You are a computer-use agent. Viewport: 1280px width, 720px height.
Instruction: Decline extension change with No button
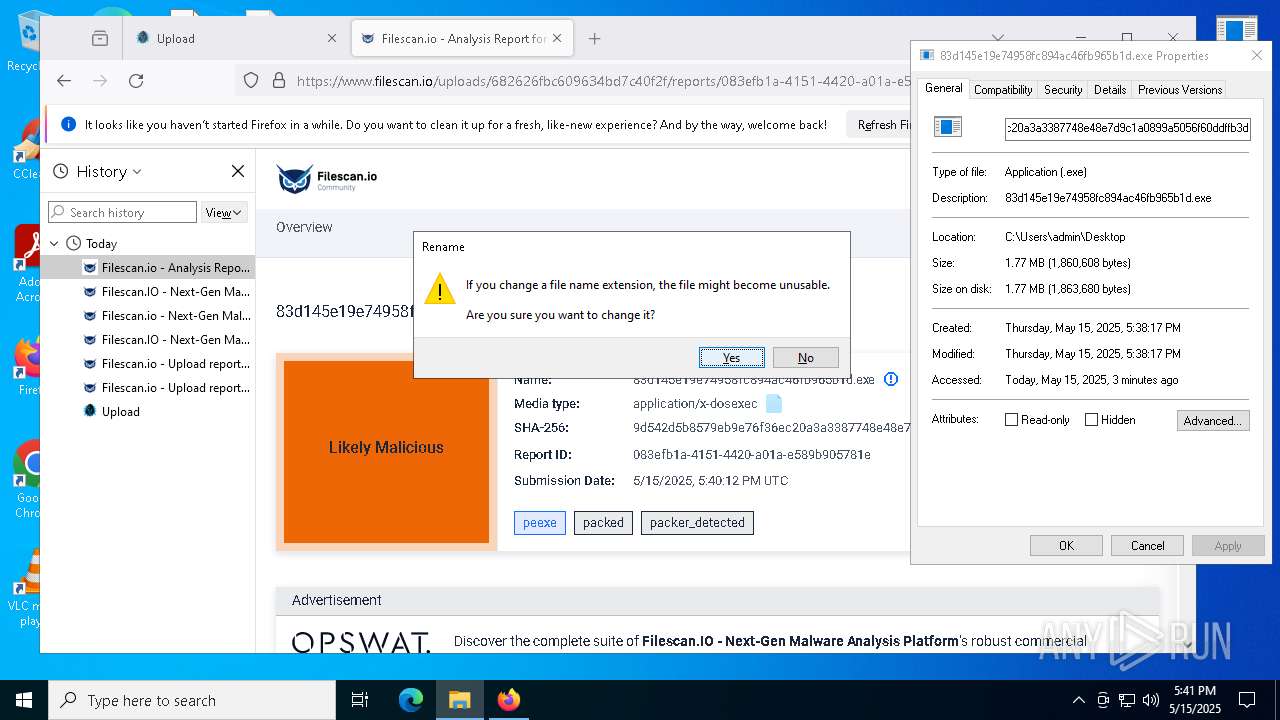pyautogui.click(x=806, y=358)
